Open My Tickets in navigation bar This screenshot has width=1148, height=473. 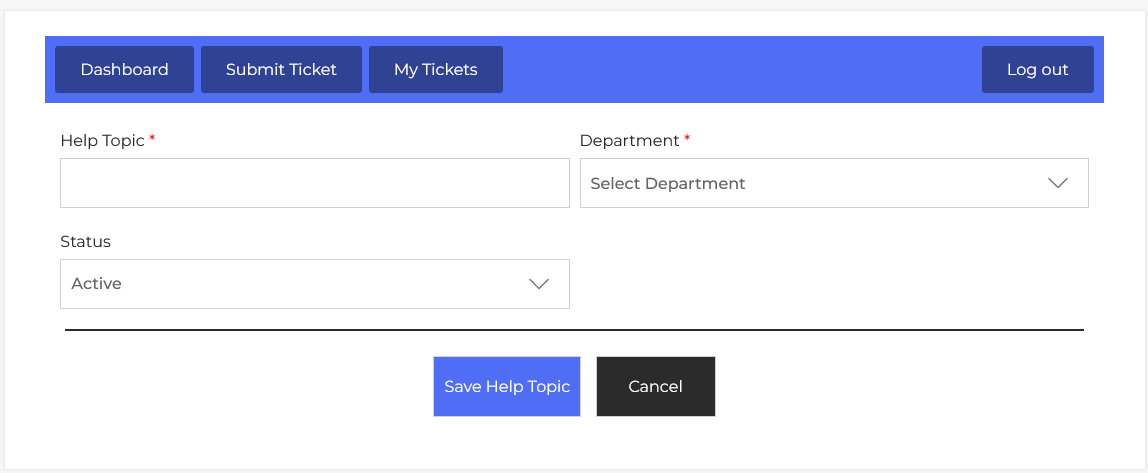(435, 70)
